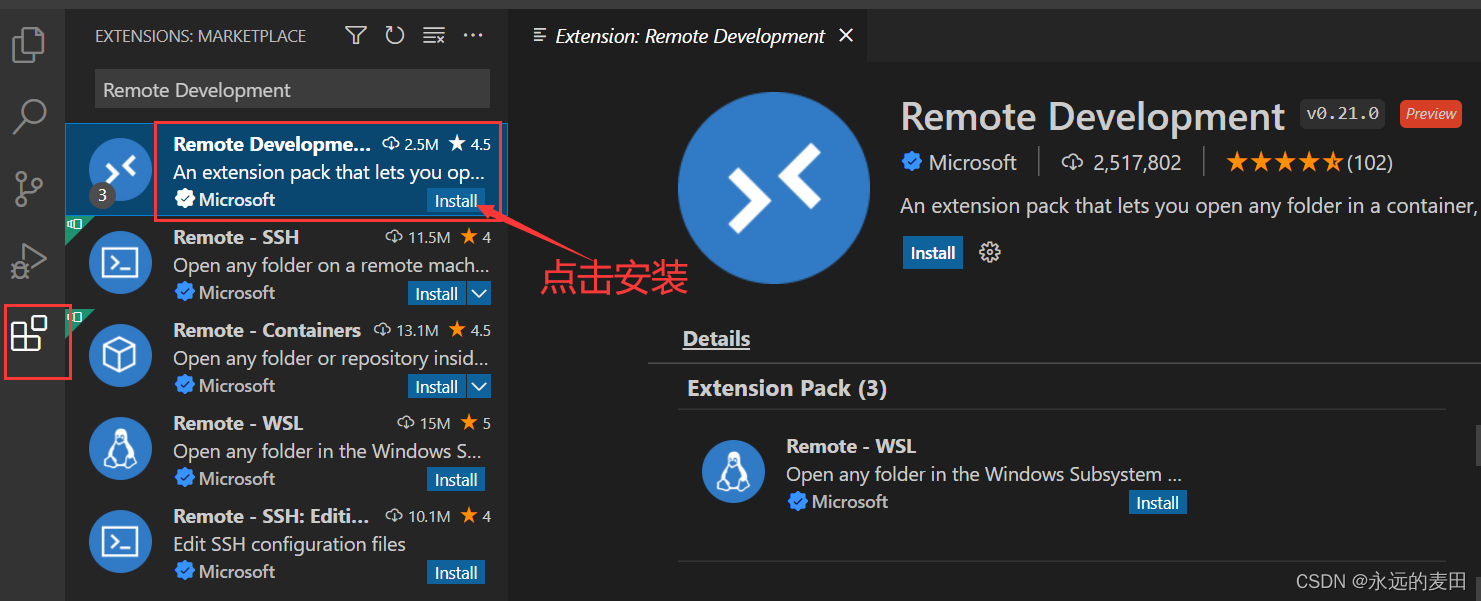Click 11.5M downloads on Remote - SSH item

[418, 237]
